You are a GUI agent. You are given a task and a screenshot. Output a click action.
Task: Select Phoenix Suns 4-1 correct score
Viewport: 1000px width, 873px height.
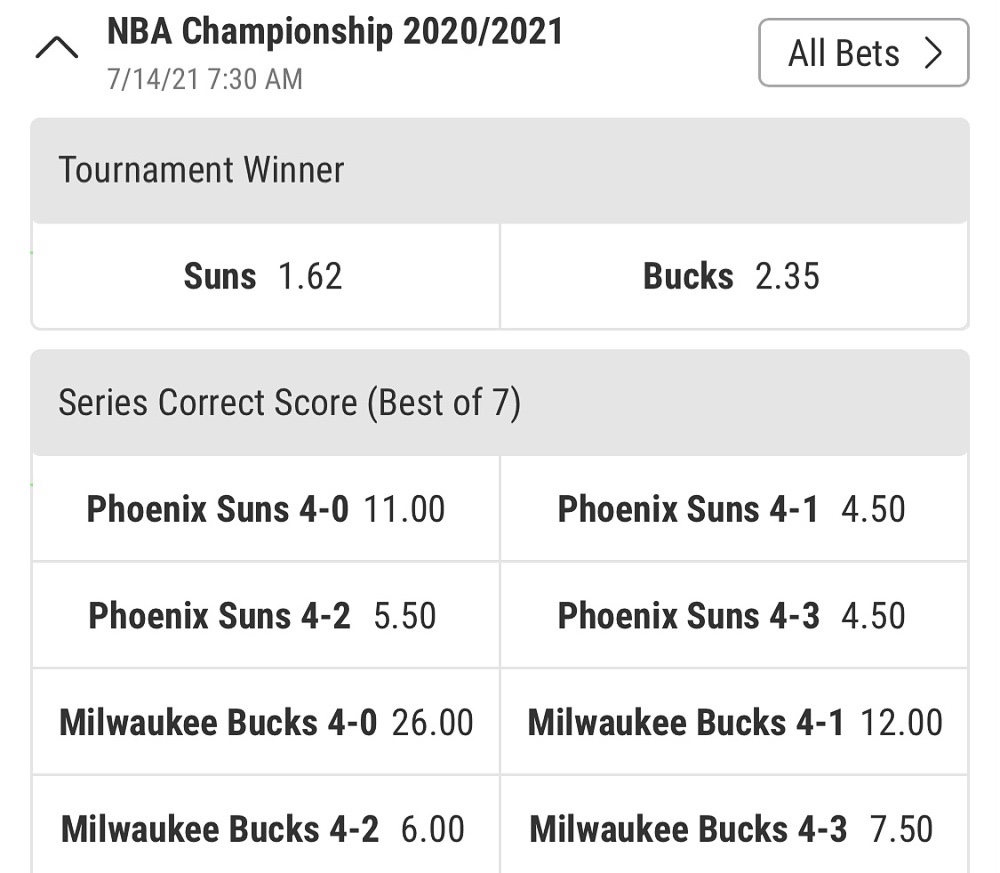pyautogui.click(x=733, y=509)
